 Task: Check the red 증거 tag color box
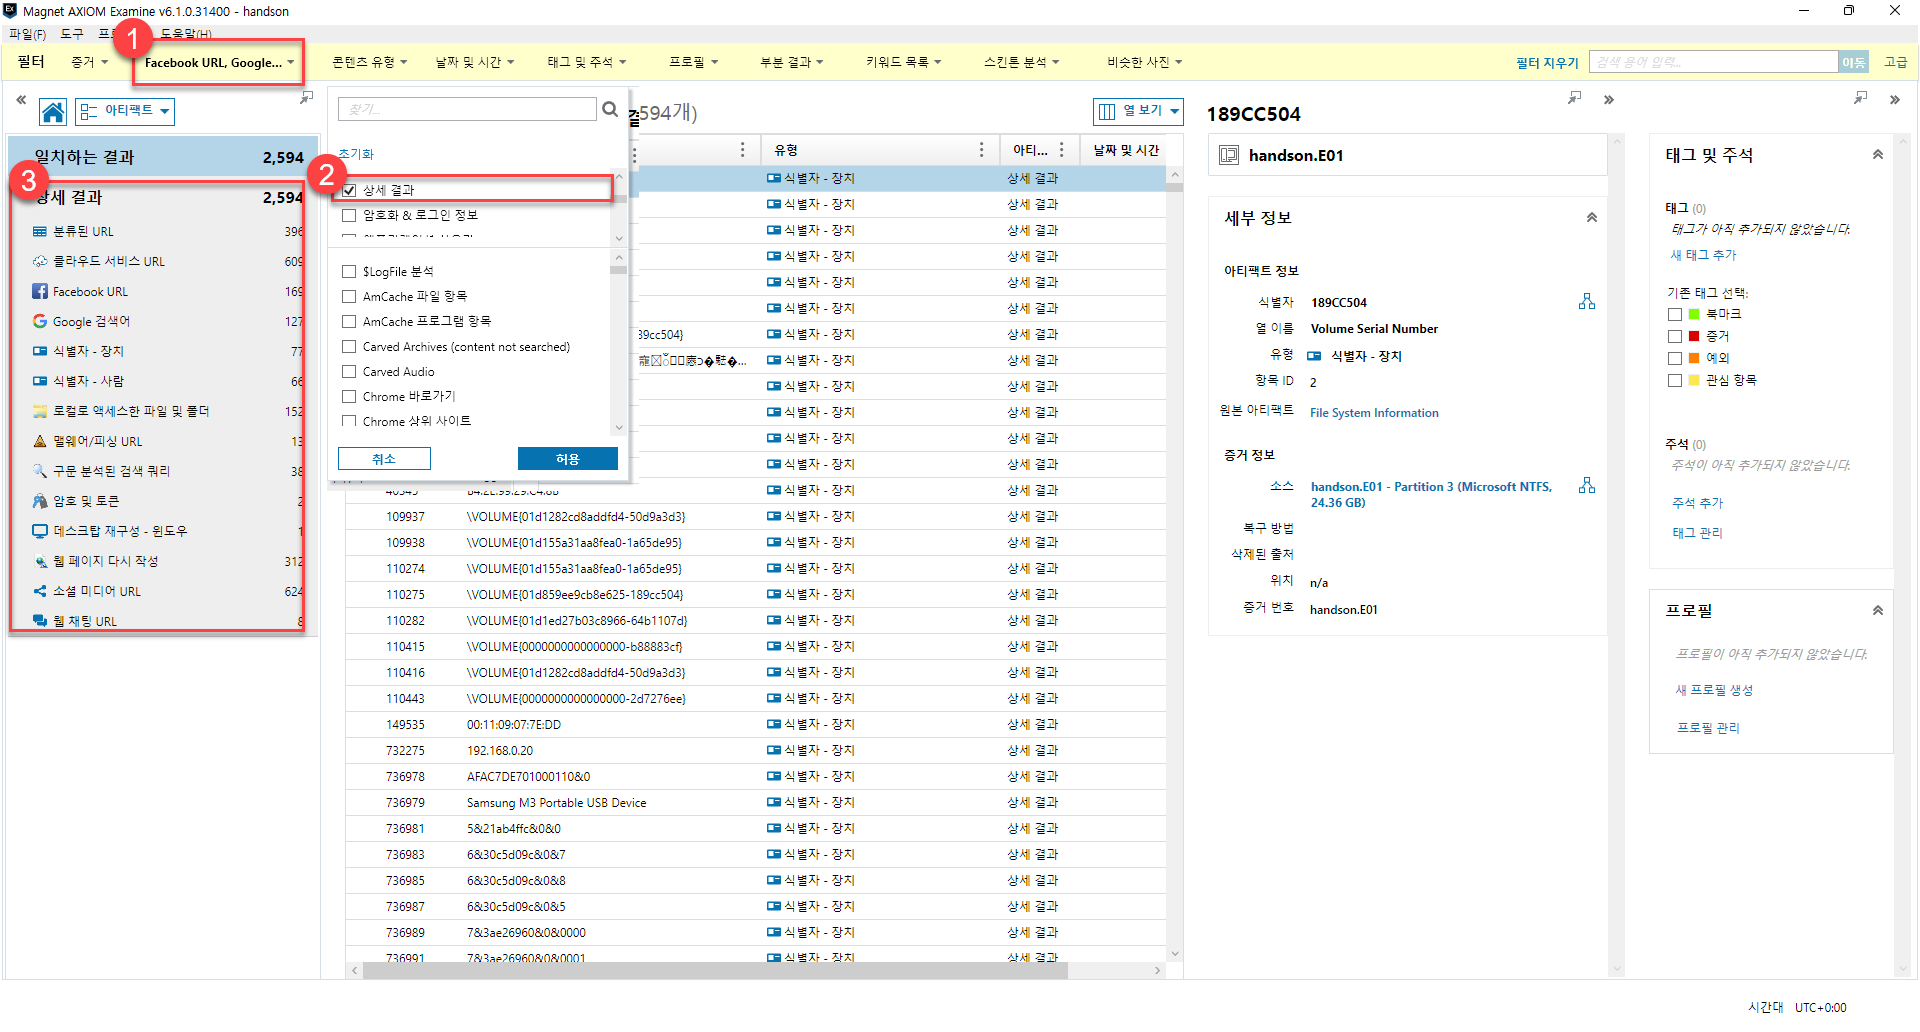pyautogui.click(x=1675, y=336)
